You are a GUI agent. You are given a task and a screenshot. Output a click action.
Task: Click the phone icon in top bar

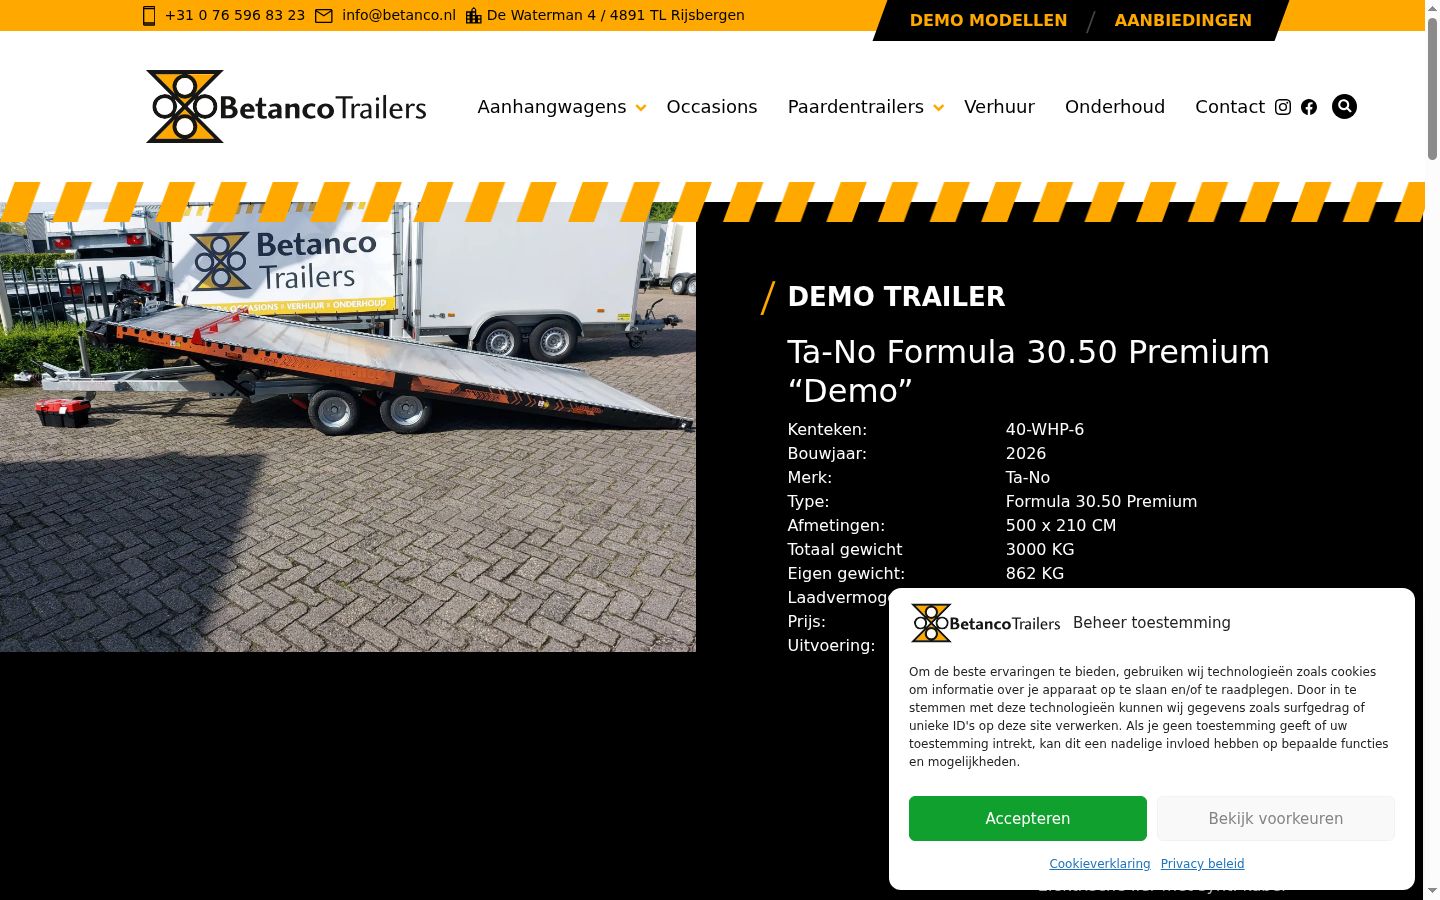(149, 16)
